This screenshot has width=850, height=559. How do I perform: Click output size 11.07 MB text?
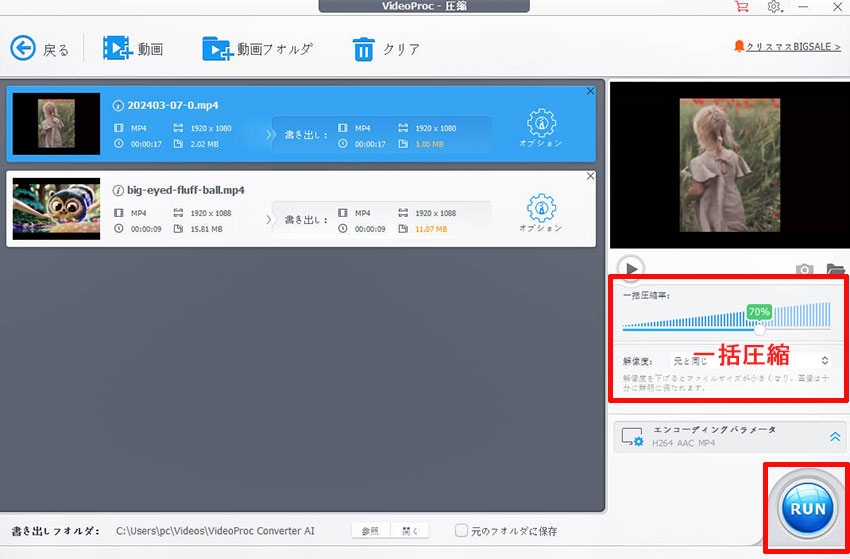tap(432, 229)
